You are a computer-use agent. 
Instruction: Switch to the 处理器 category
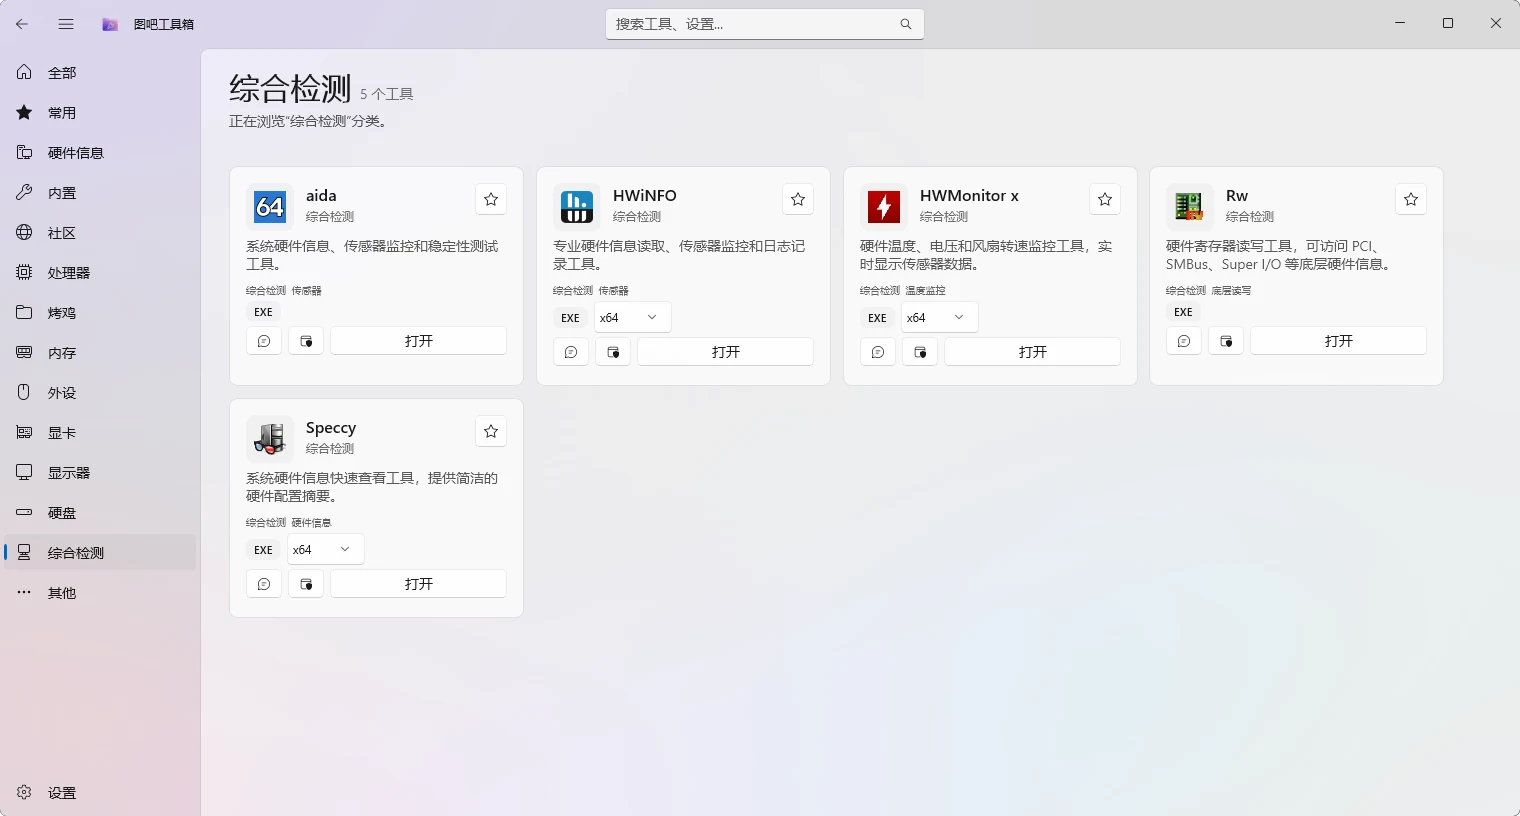coord(100,272)
